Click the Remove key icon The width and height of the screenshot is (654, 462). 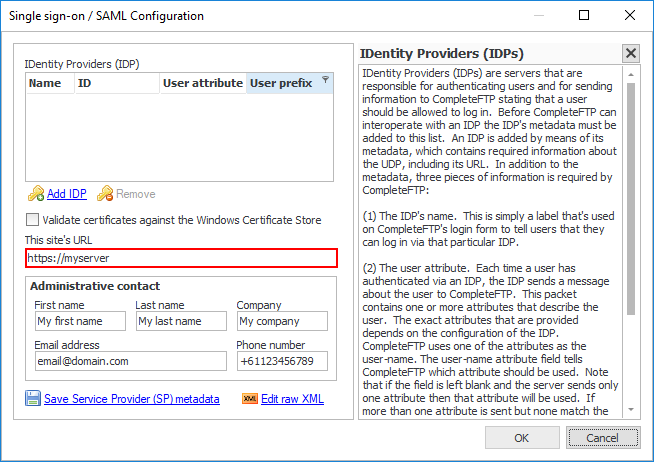tap(105, 193)
